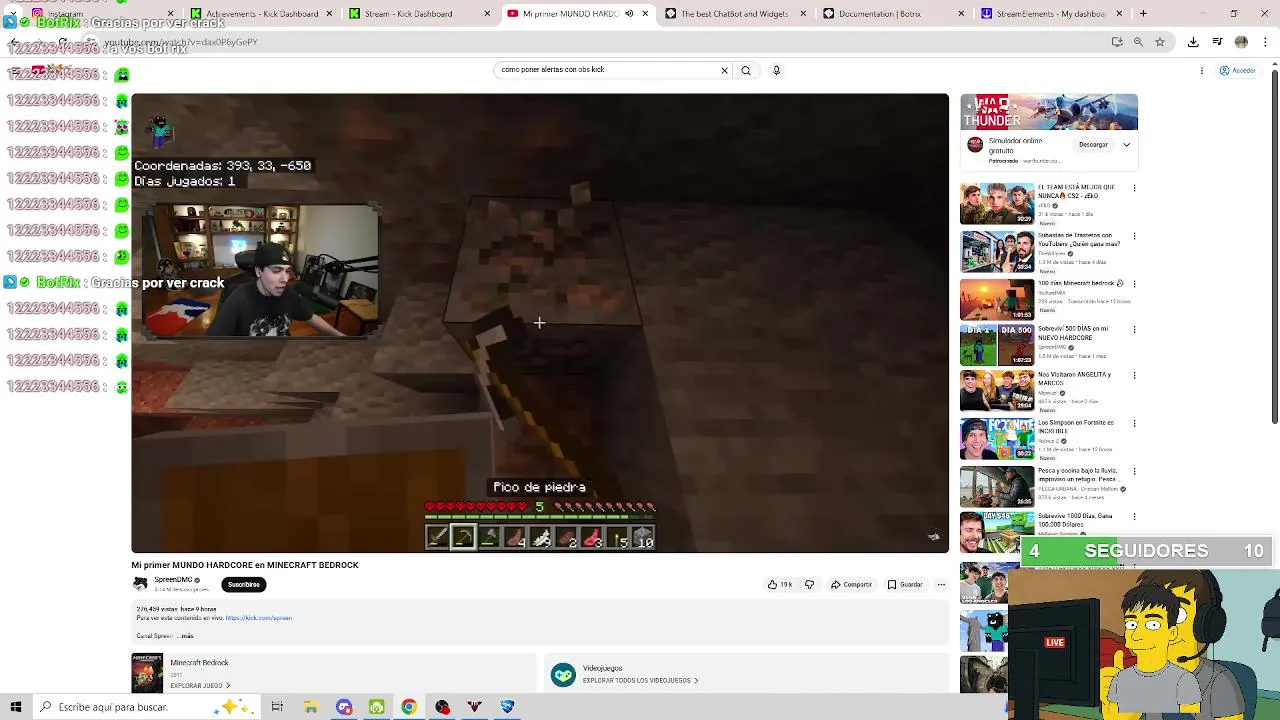Image resolution: width=1280 pixels, height=720 pixels.
Task: Dislike the video
Action: [x=809, y=584]
